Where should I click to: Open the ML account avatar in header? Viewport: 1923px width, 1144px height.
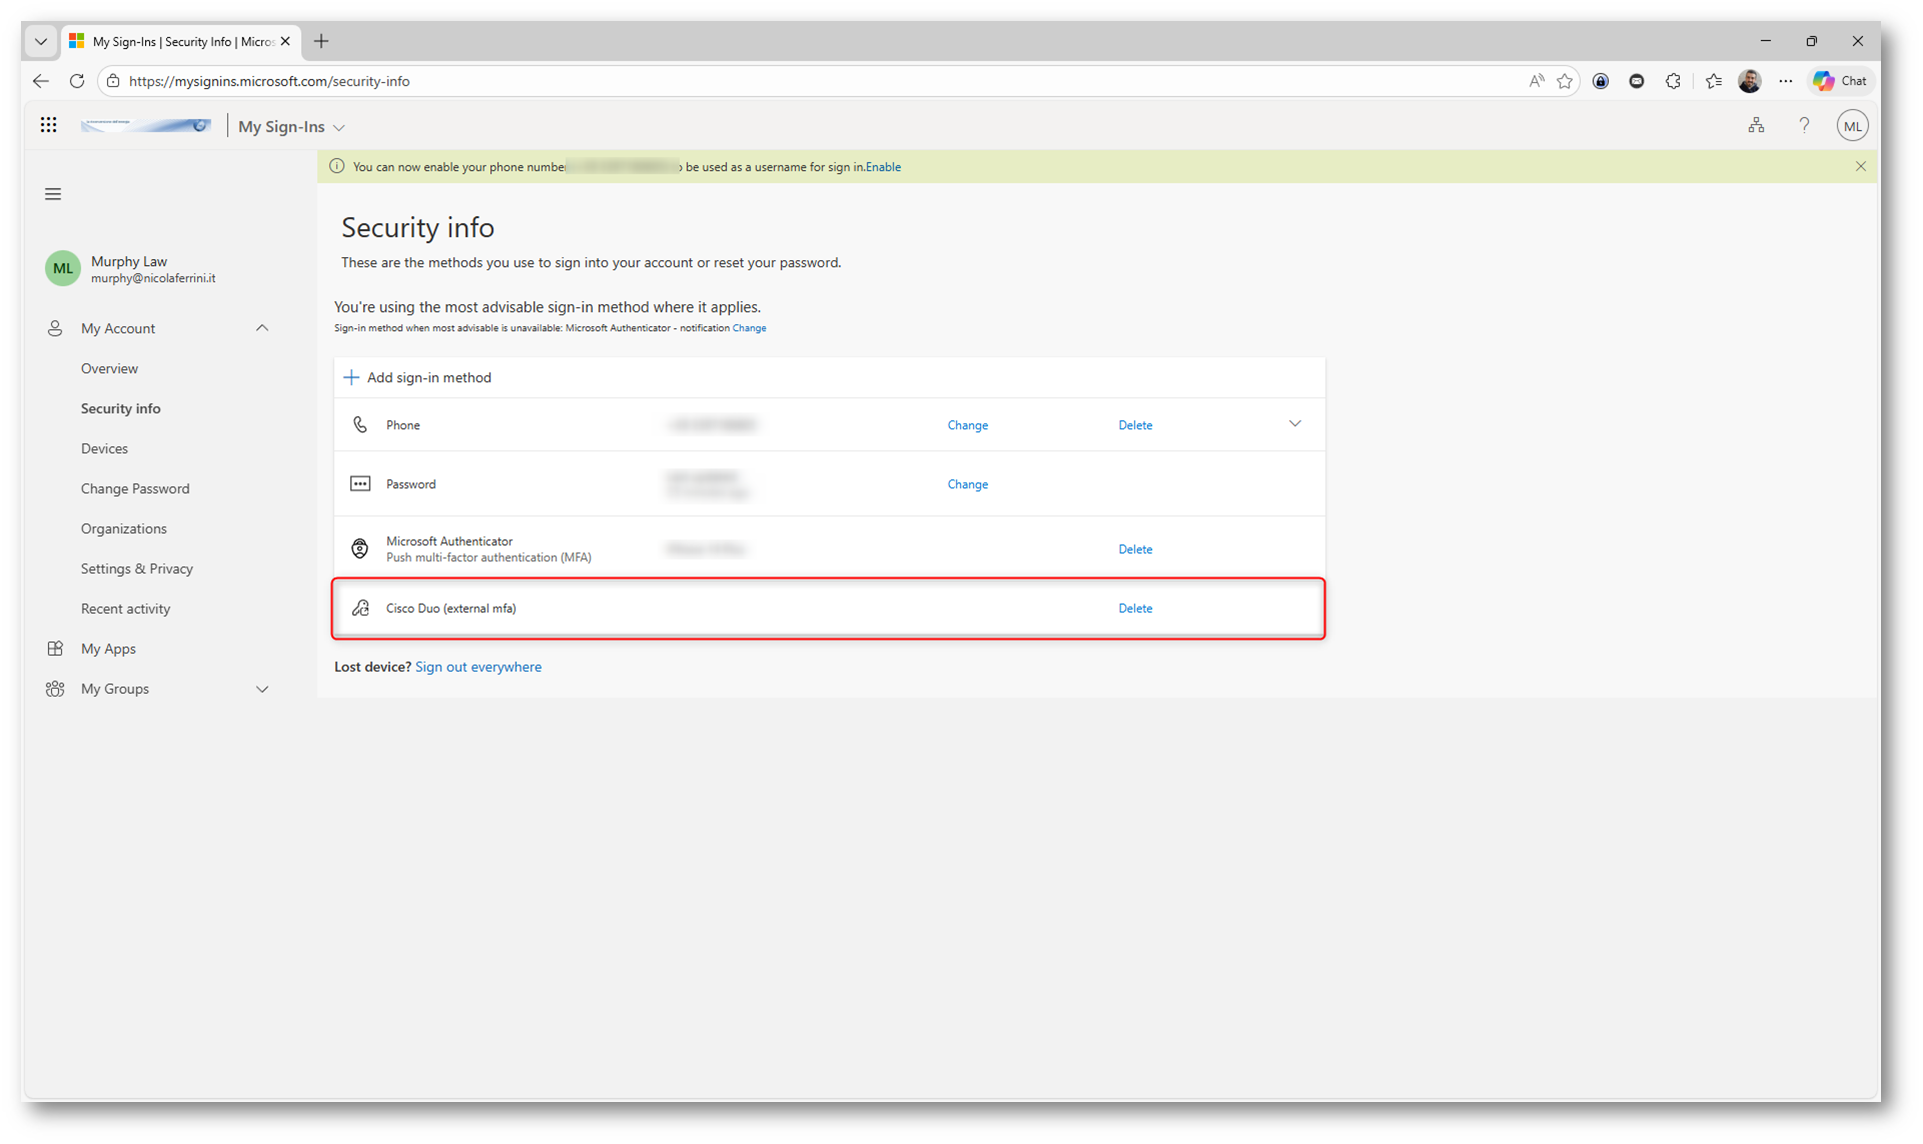[1852, 126]
